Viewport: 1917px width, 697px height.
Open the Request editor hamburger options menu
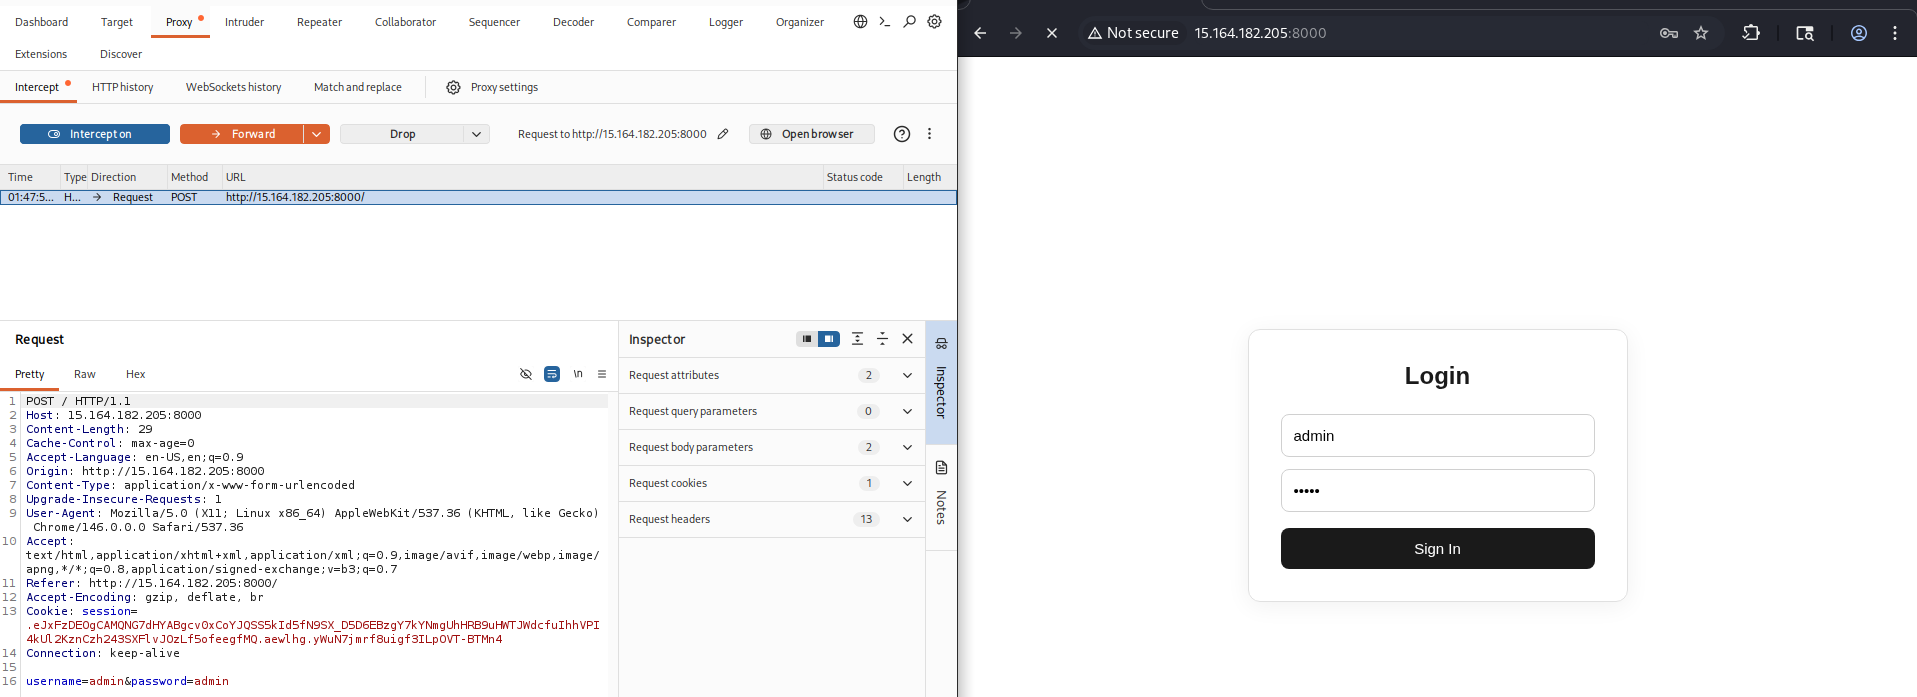tap(602, 374)
